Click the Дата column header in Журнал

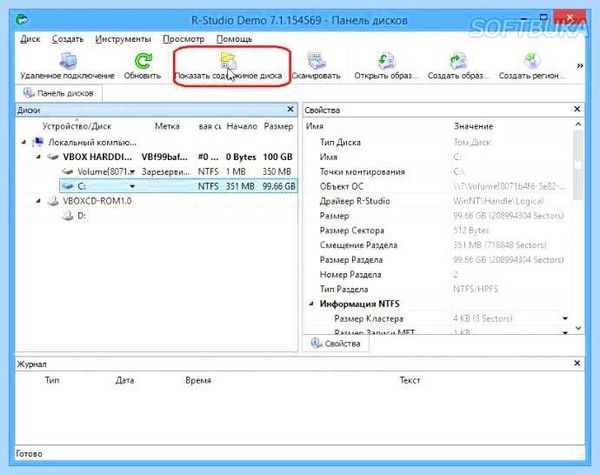tap(125, 380)
